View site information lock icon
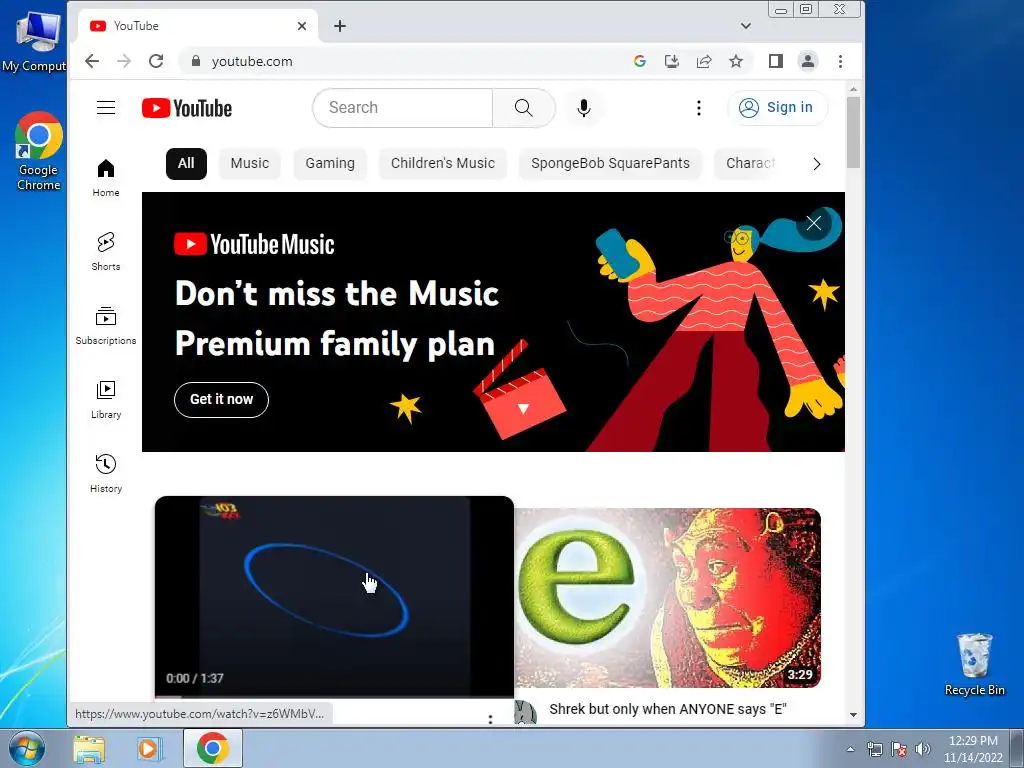The width and height of the screenshot is (1024, 768). (195, 61)
